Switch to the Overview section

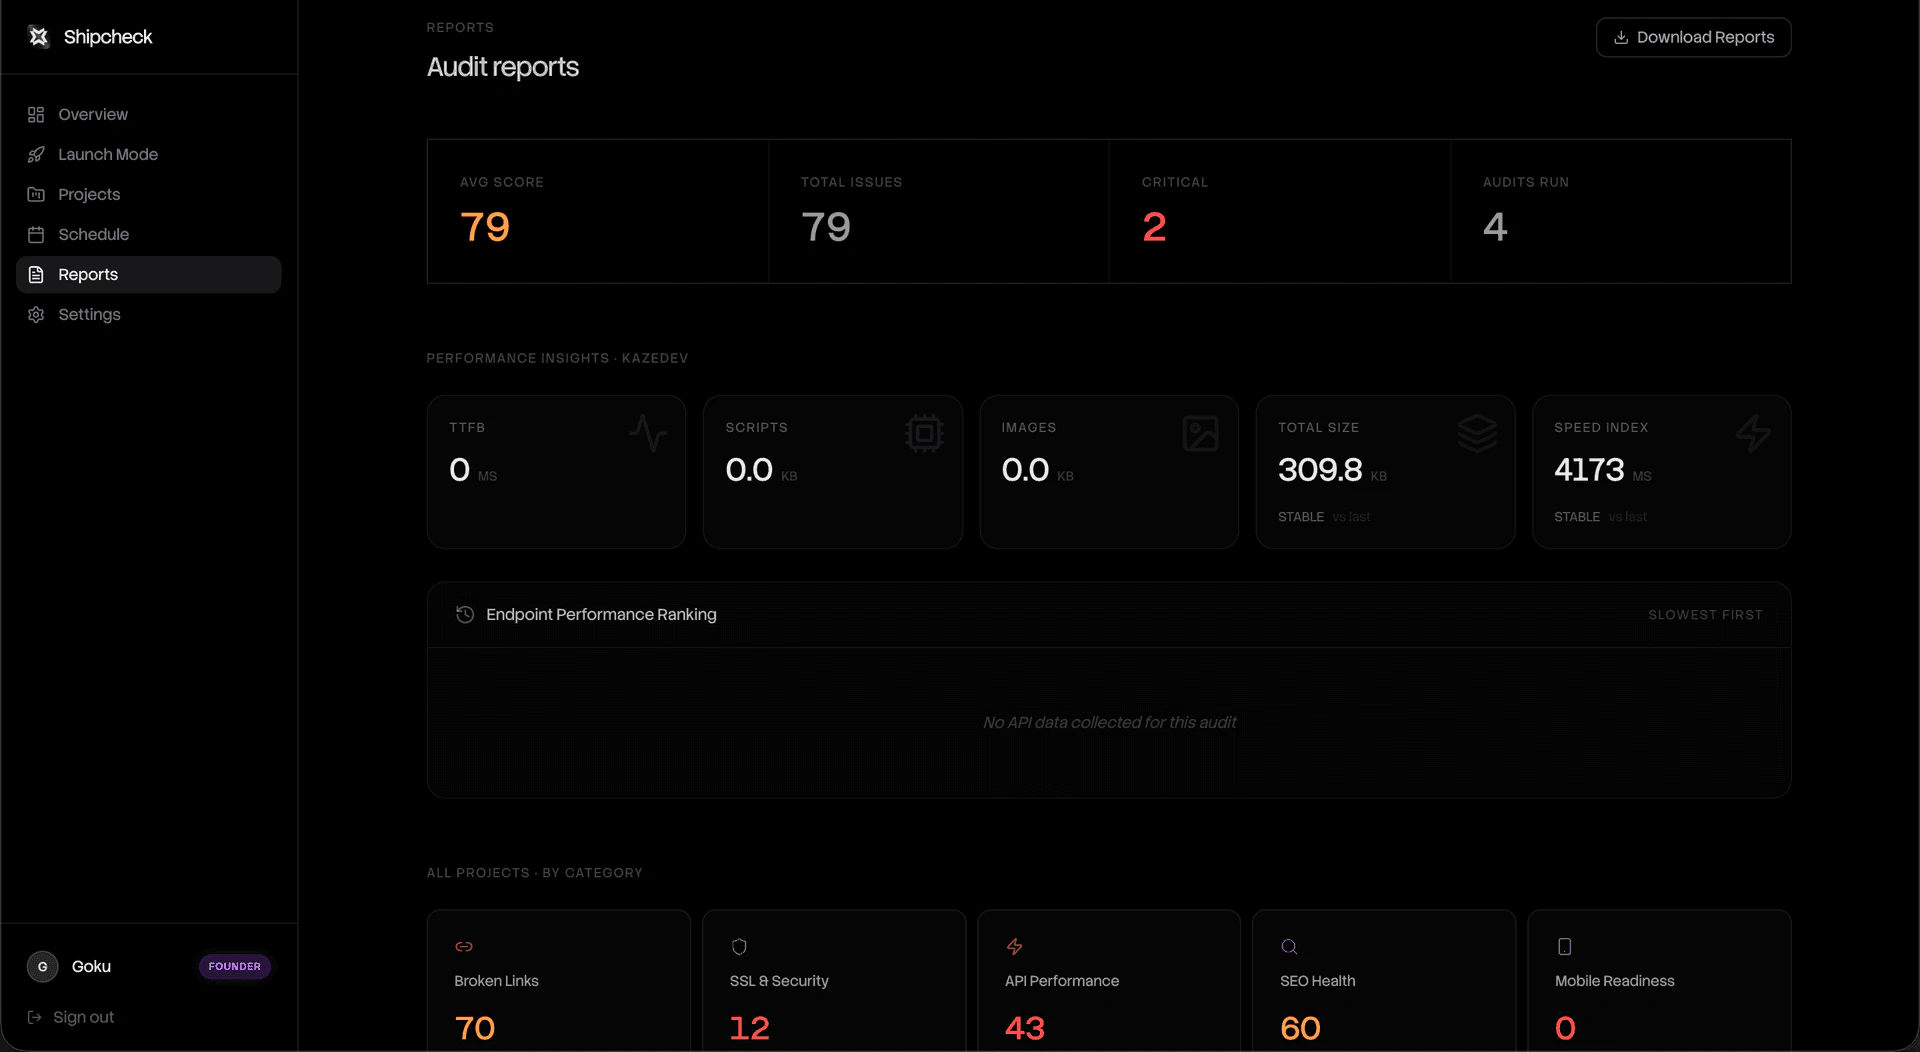coord(93,114)
